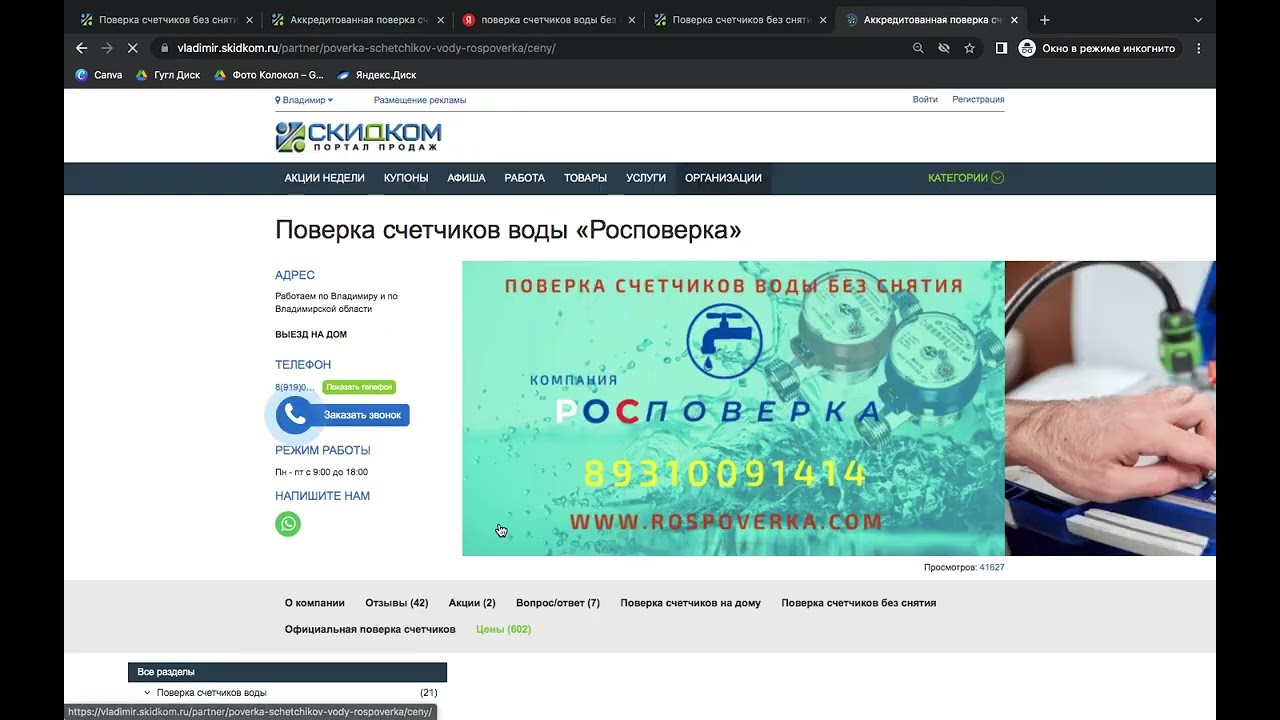Image resolution: width=1280 pixels, height=720 pixels.
Task: Open the Яндекс.Диск bookmark
Action: [x=377, y=75]
